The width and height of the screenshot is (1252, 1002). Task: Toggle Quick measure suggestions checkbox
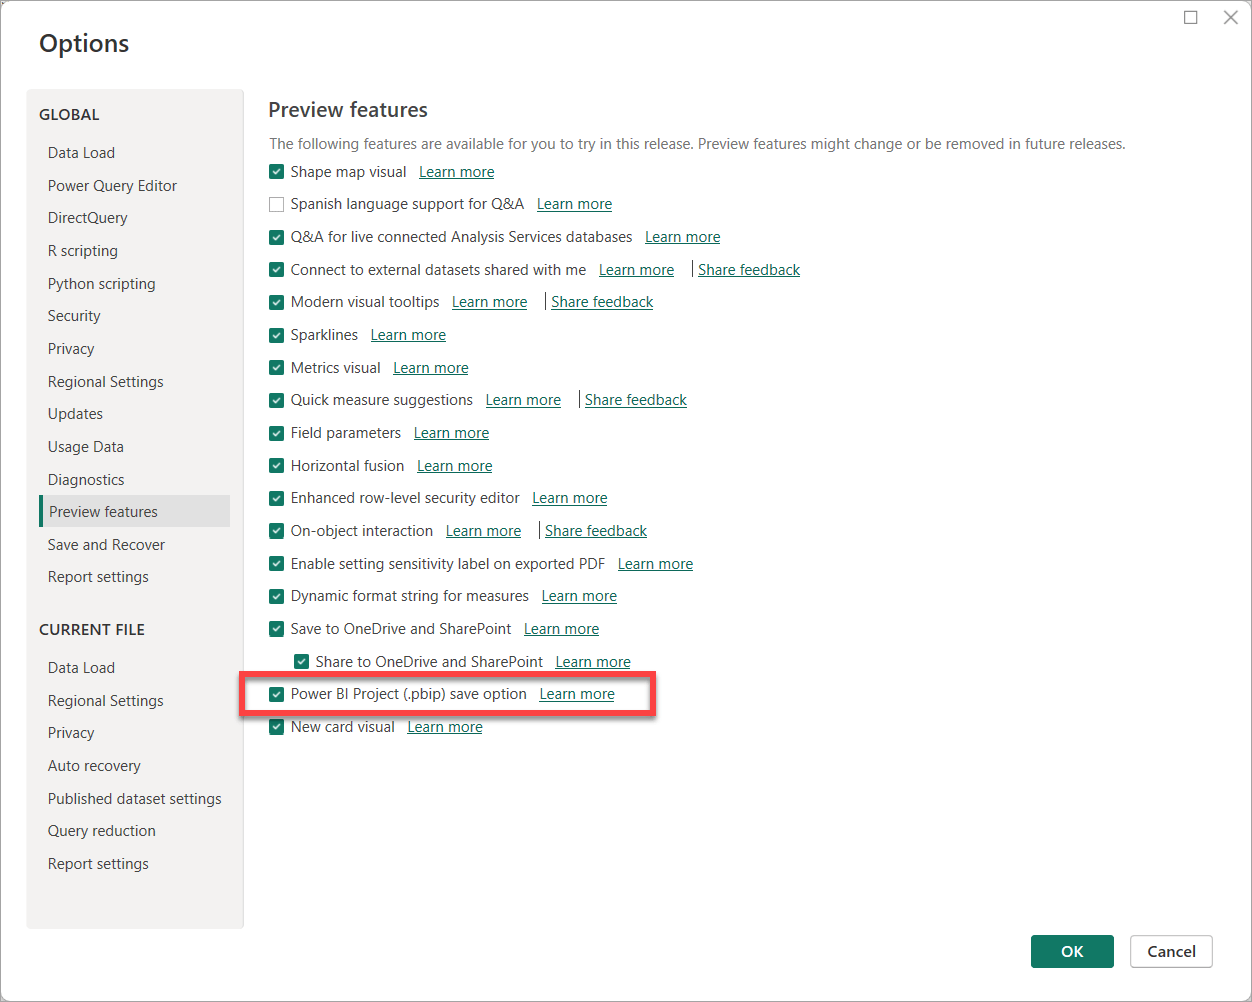tap(277, 400)
